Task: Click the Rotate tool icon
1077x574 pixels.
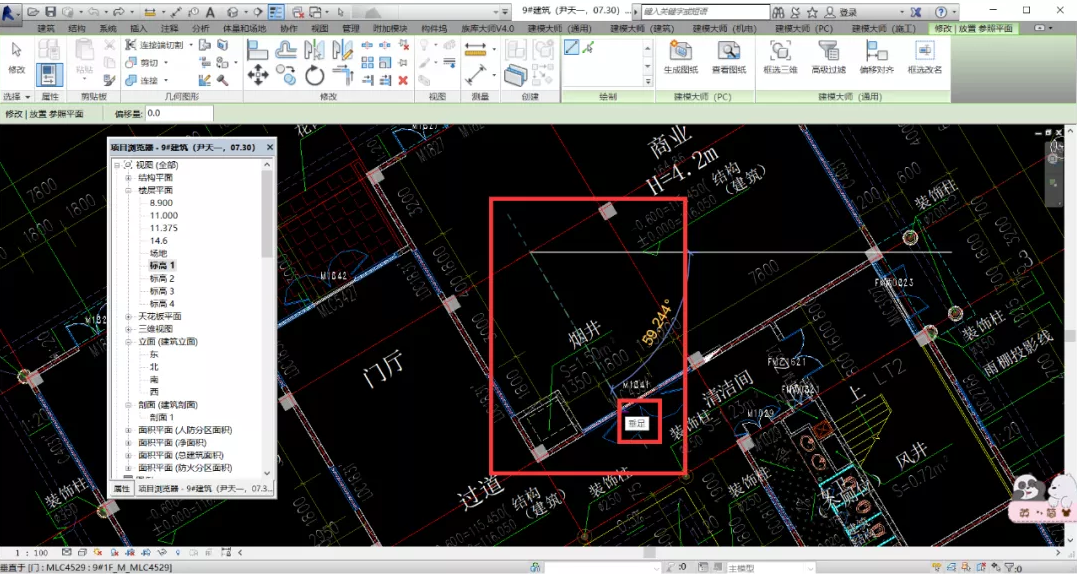Action: [314, 76]
